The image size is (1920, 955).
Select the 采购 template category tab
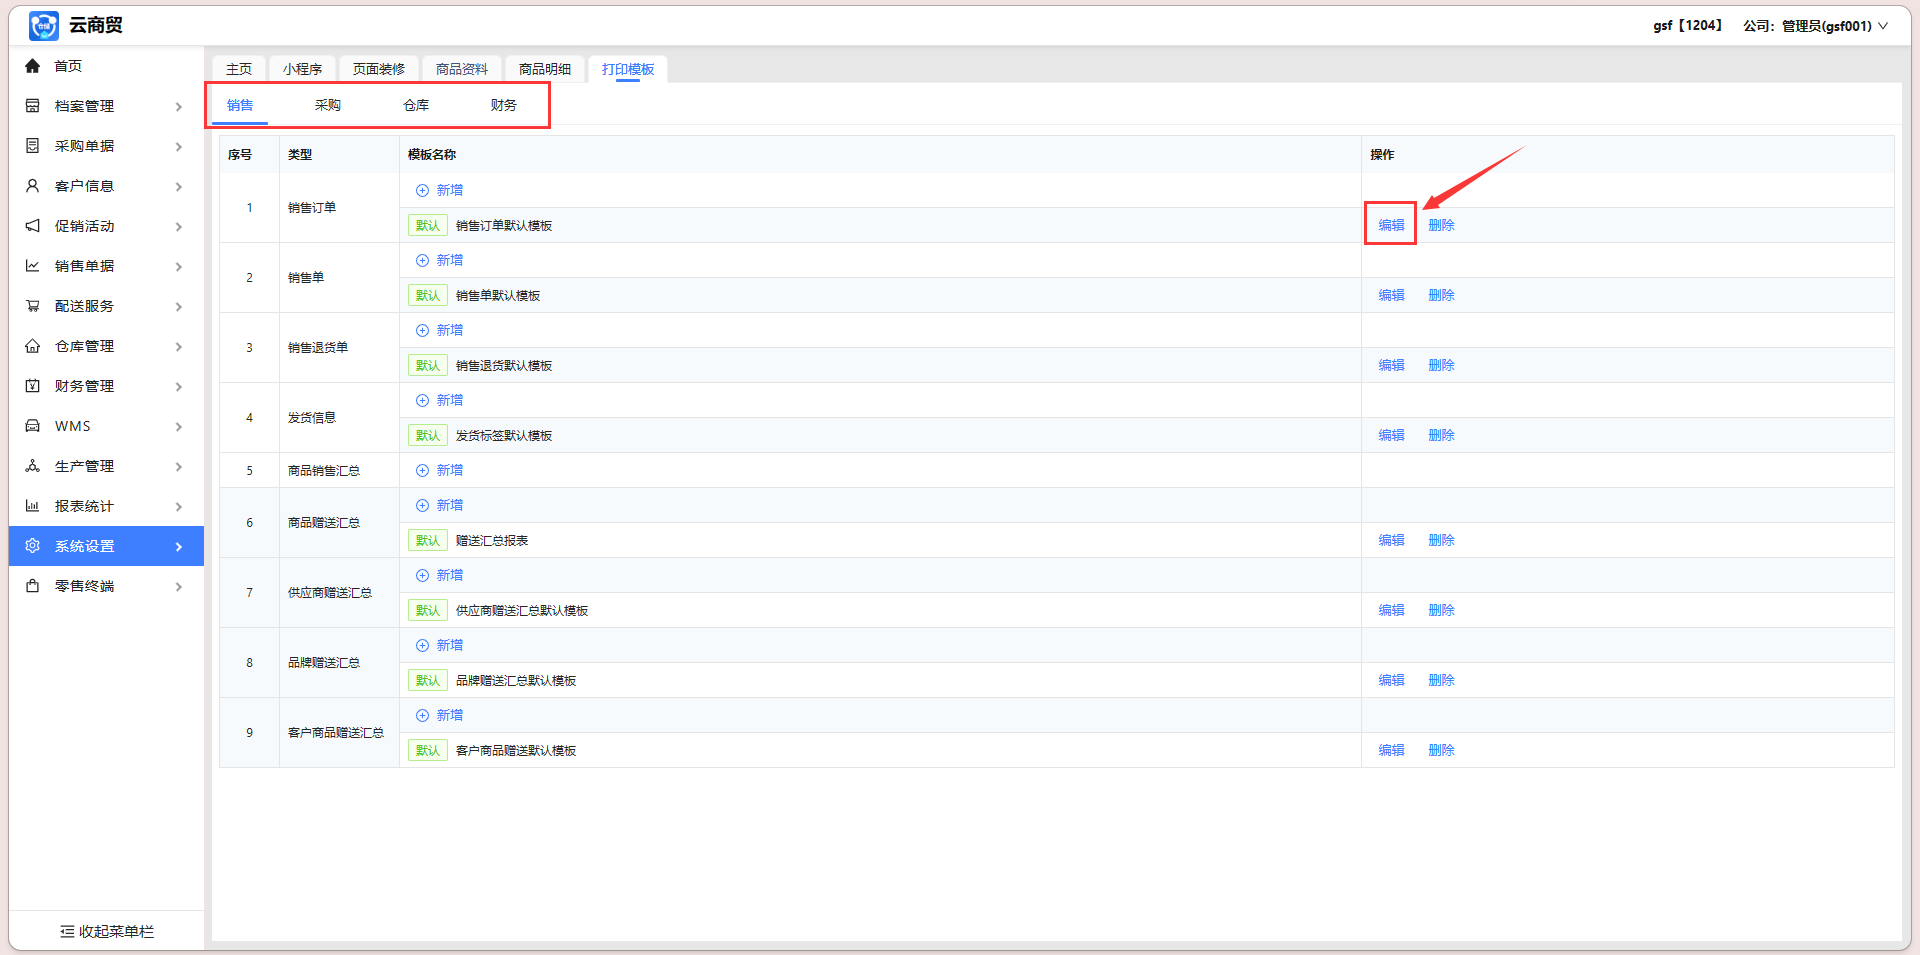point(328,105)
